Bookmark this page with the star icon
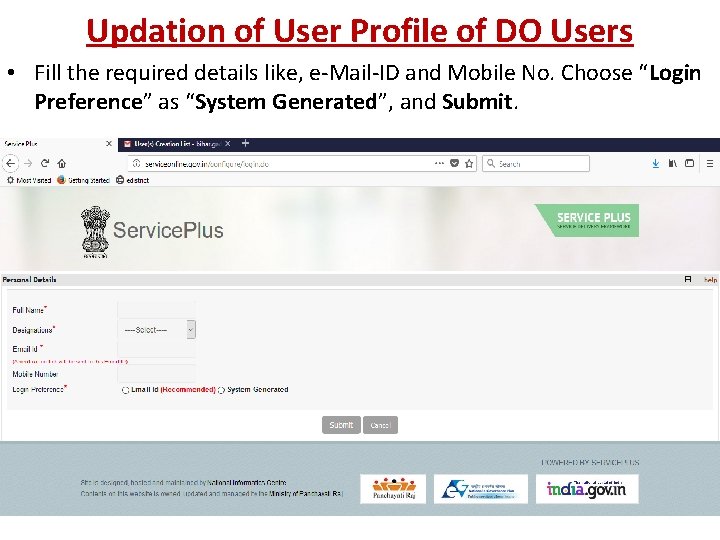Screen dimensions: 720x540 click(x=469, y=163)
